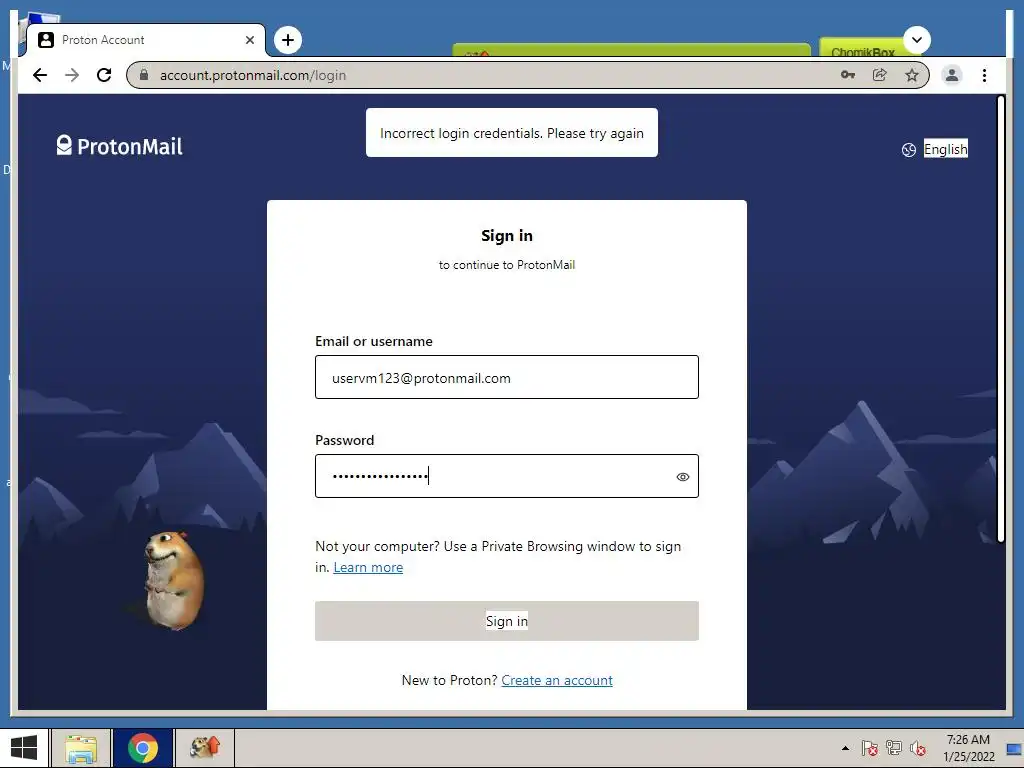
Task: Open the taskbar clock showing 7:26 AM
Action: [x=968, y=748]
